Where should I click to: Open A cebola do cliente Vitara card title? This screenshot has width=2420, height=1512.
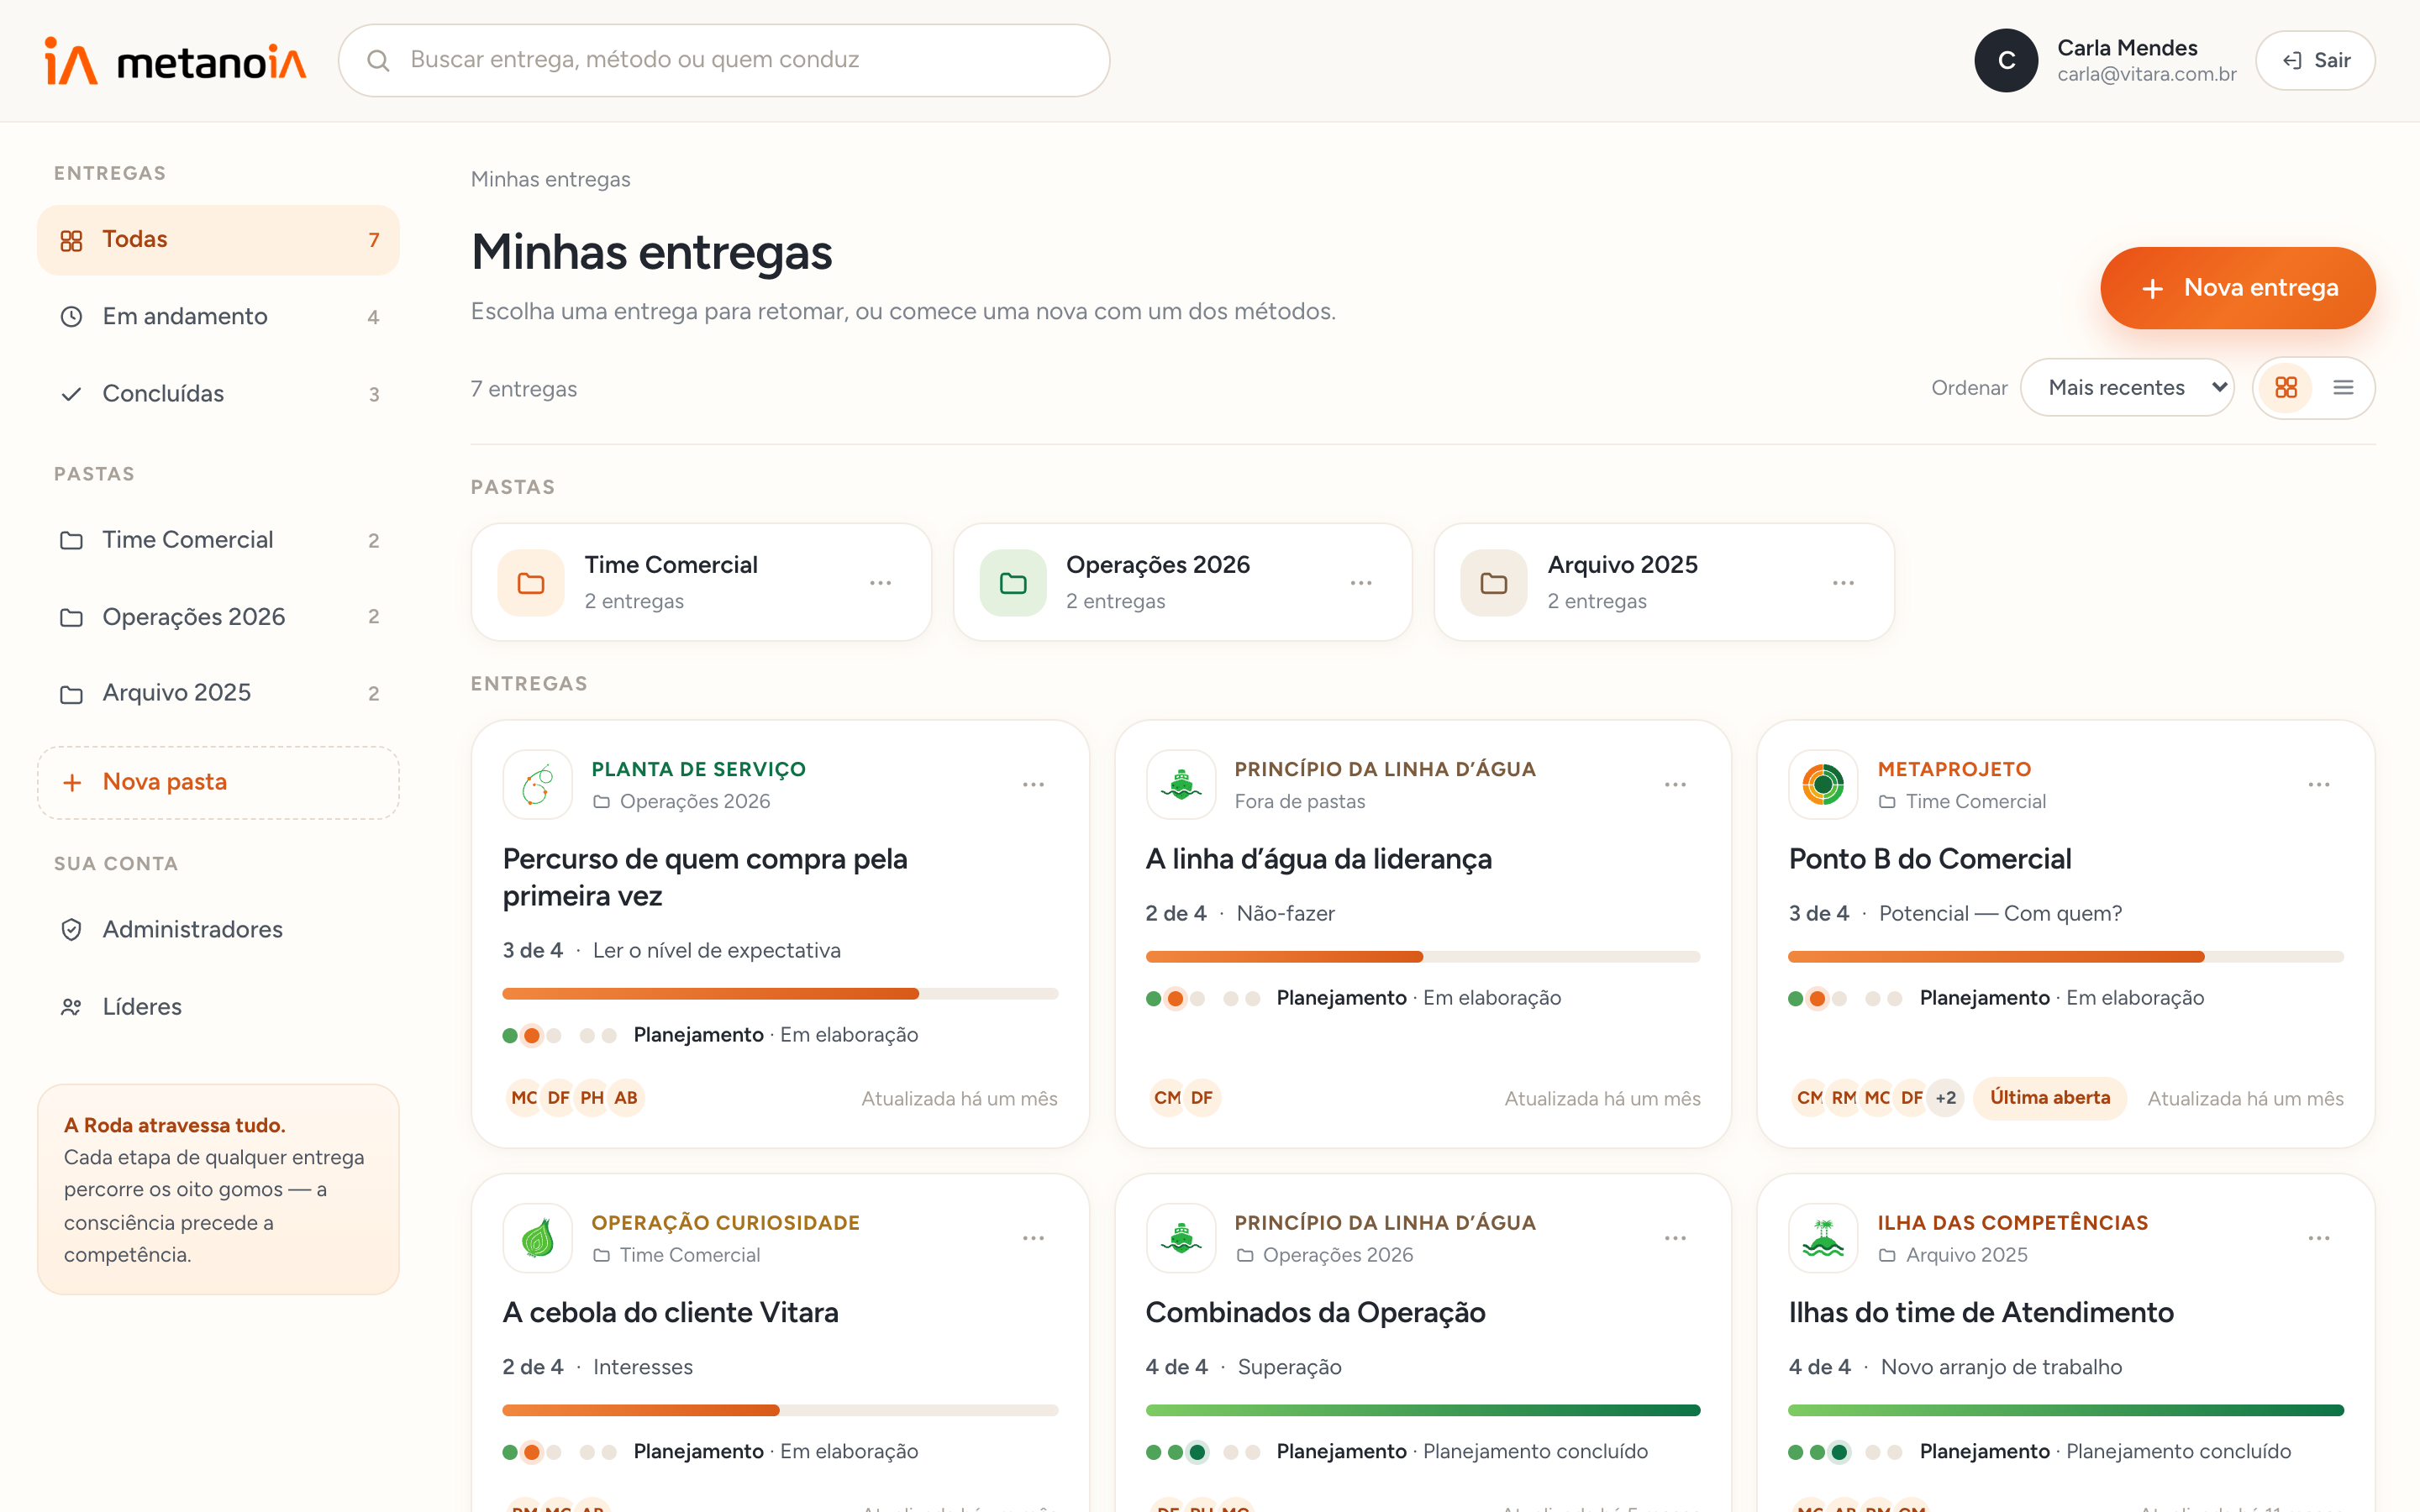click(670, 1313)
